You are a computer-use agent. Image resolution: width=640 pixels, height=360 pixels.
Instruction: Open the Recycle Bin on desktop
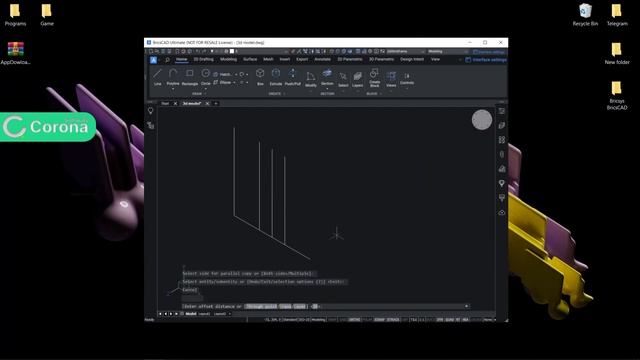(585, 15)
